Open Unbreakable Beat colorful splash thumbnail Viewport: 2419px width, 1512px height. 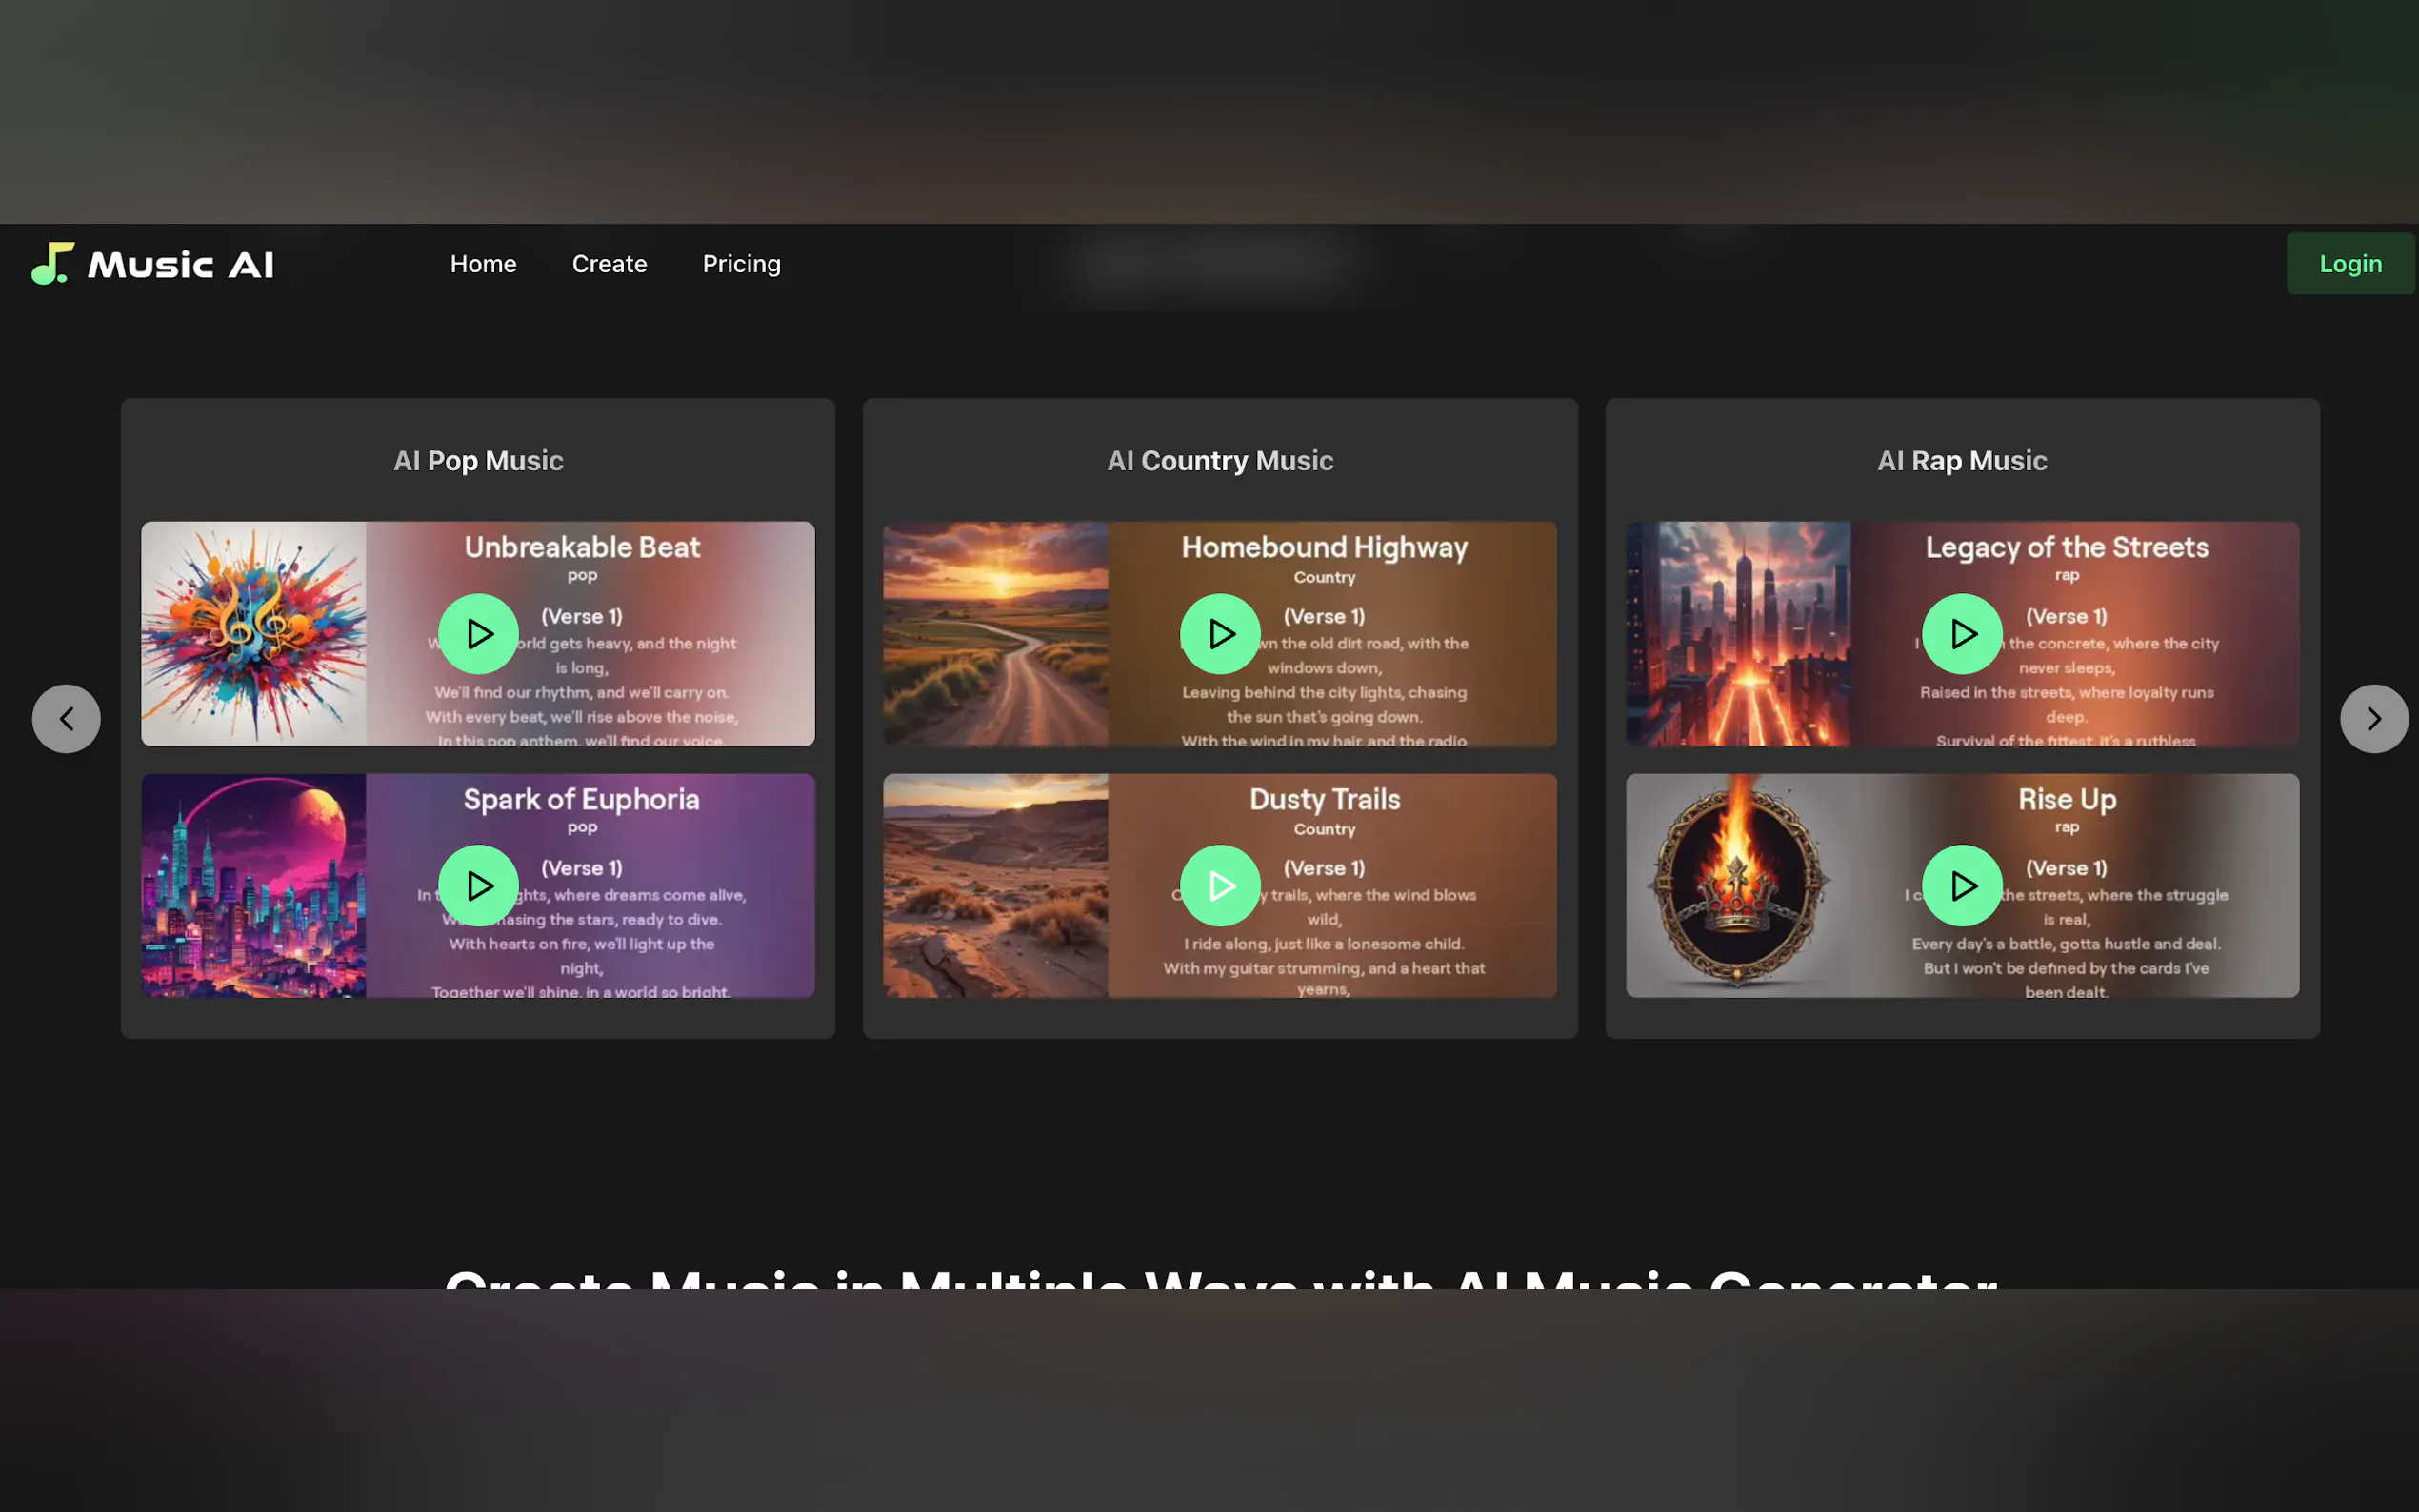[254, 634]
